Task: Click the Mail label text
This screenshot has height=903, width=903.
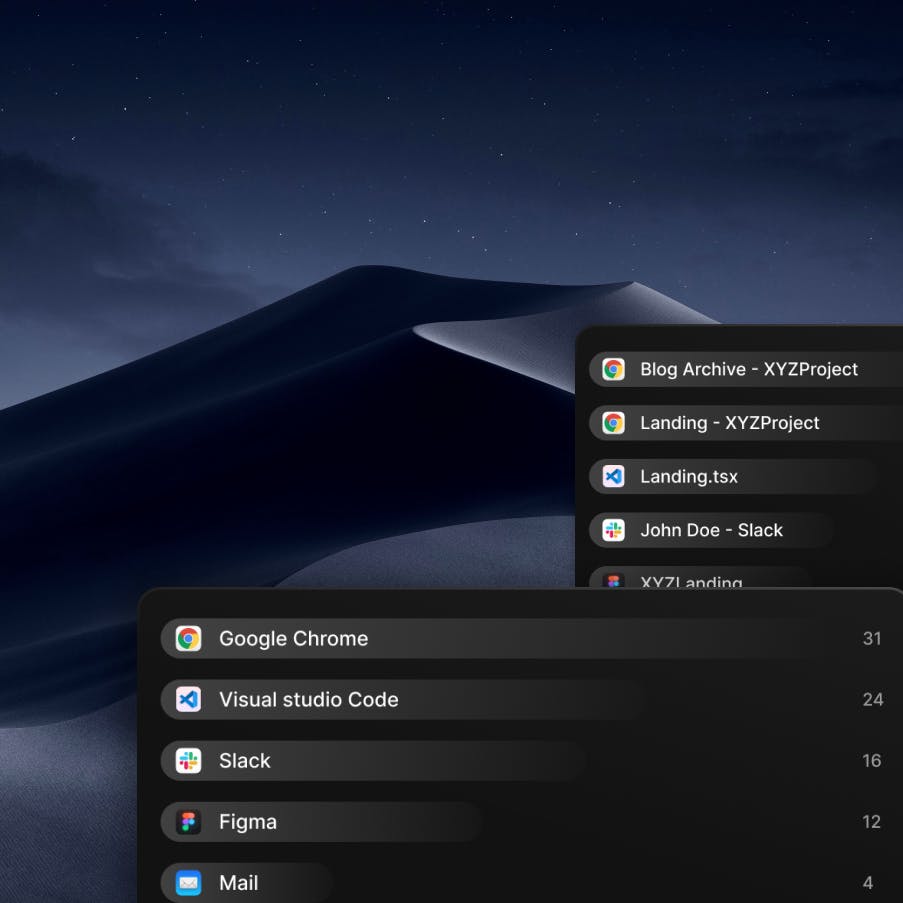Action: coord(238,883)
